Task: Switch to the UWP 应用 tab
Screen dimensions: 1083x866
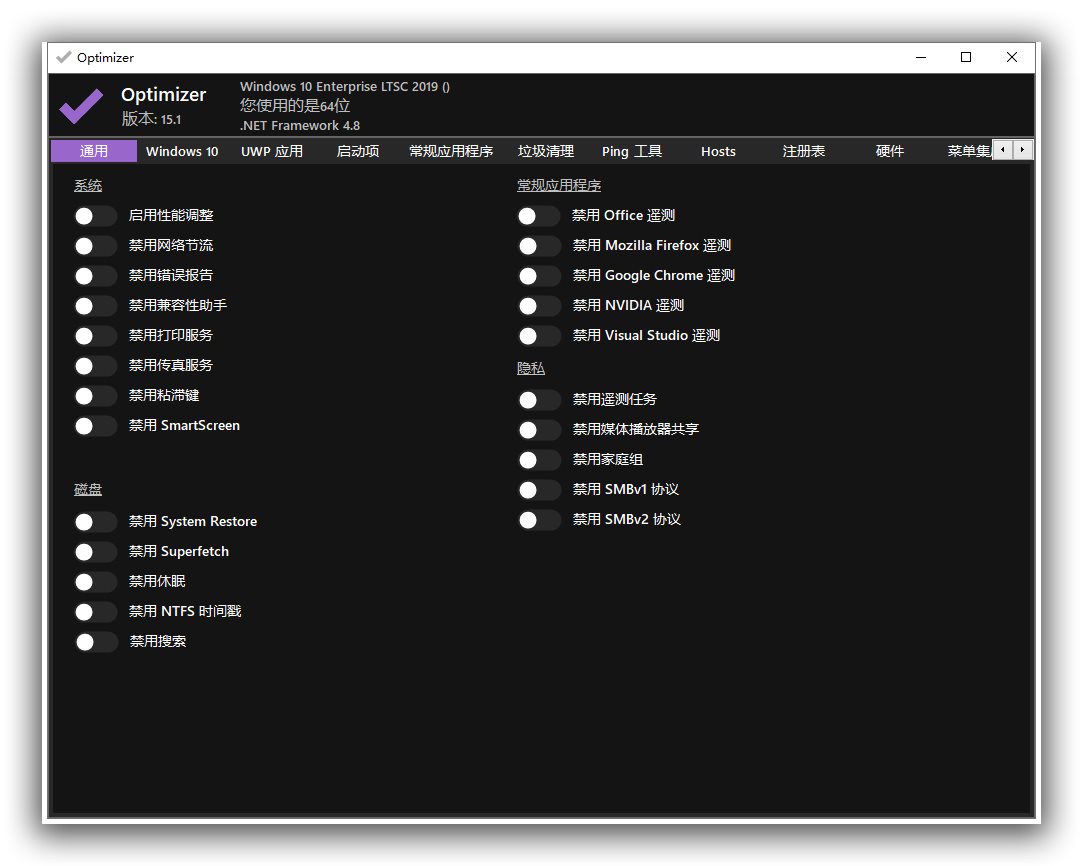Action: tap(272, 151)
